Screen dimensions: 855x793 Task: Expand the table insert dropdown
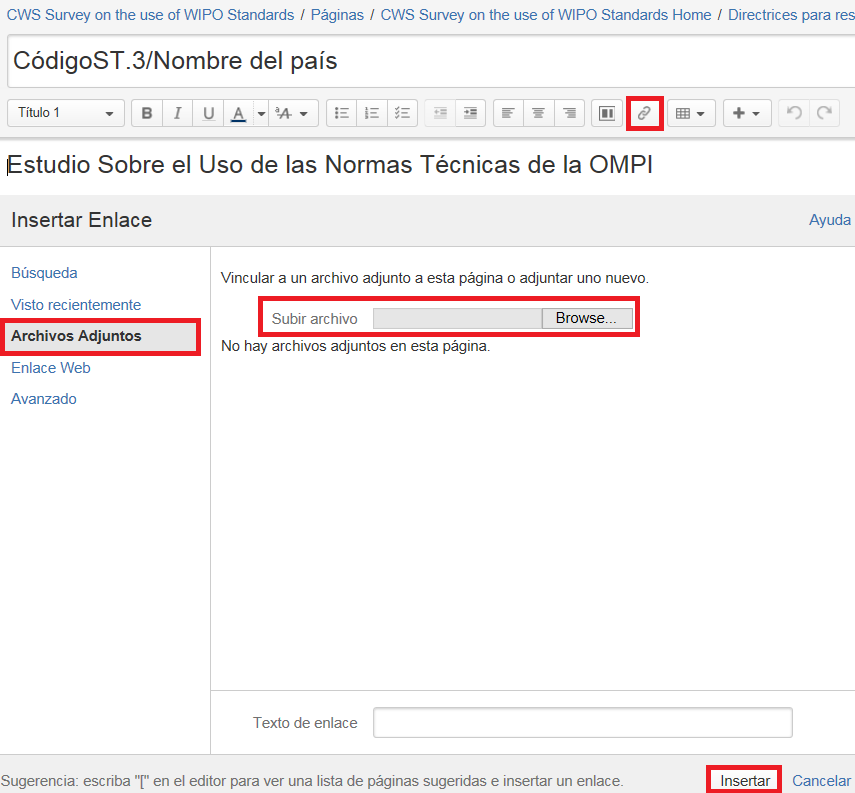(690, 114)
